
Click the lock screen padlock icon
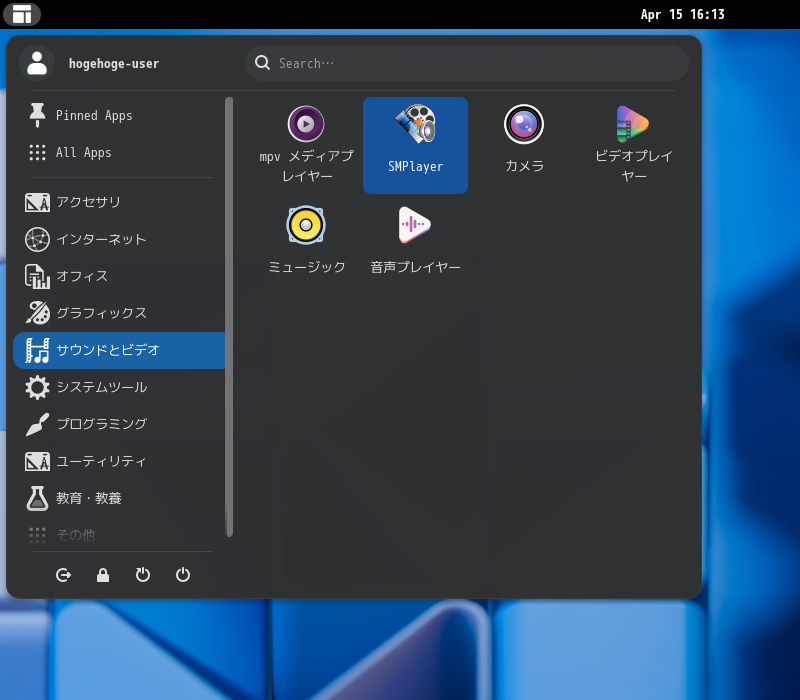(103, 575)
